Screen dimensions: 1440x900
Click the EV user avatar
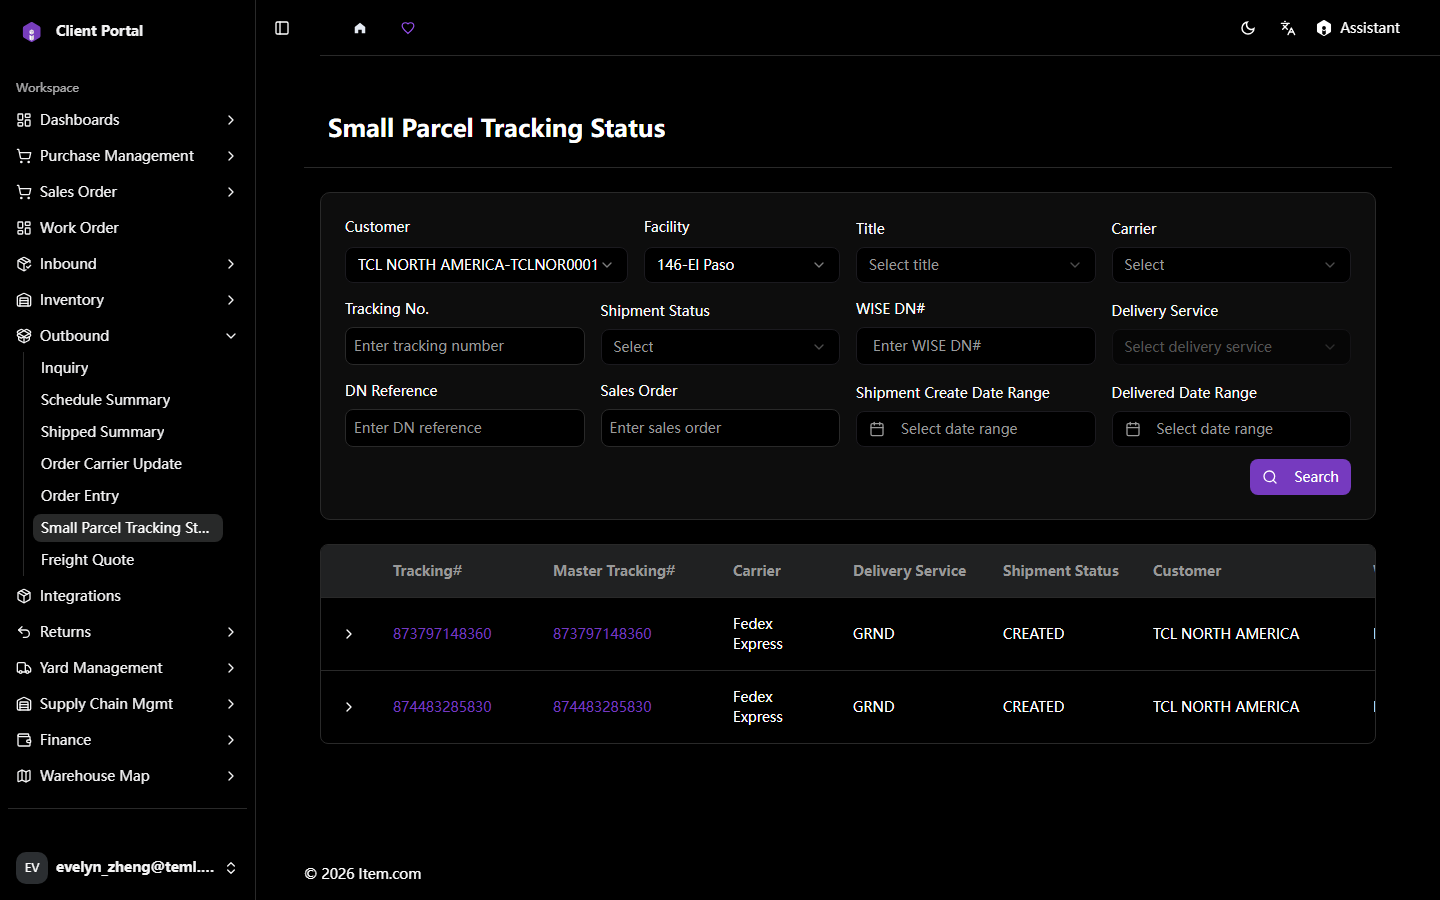pos(32,868)
